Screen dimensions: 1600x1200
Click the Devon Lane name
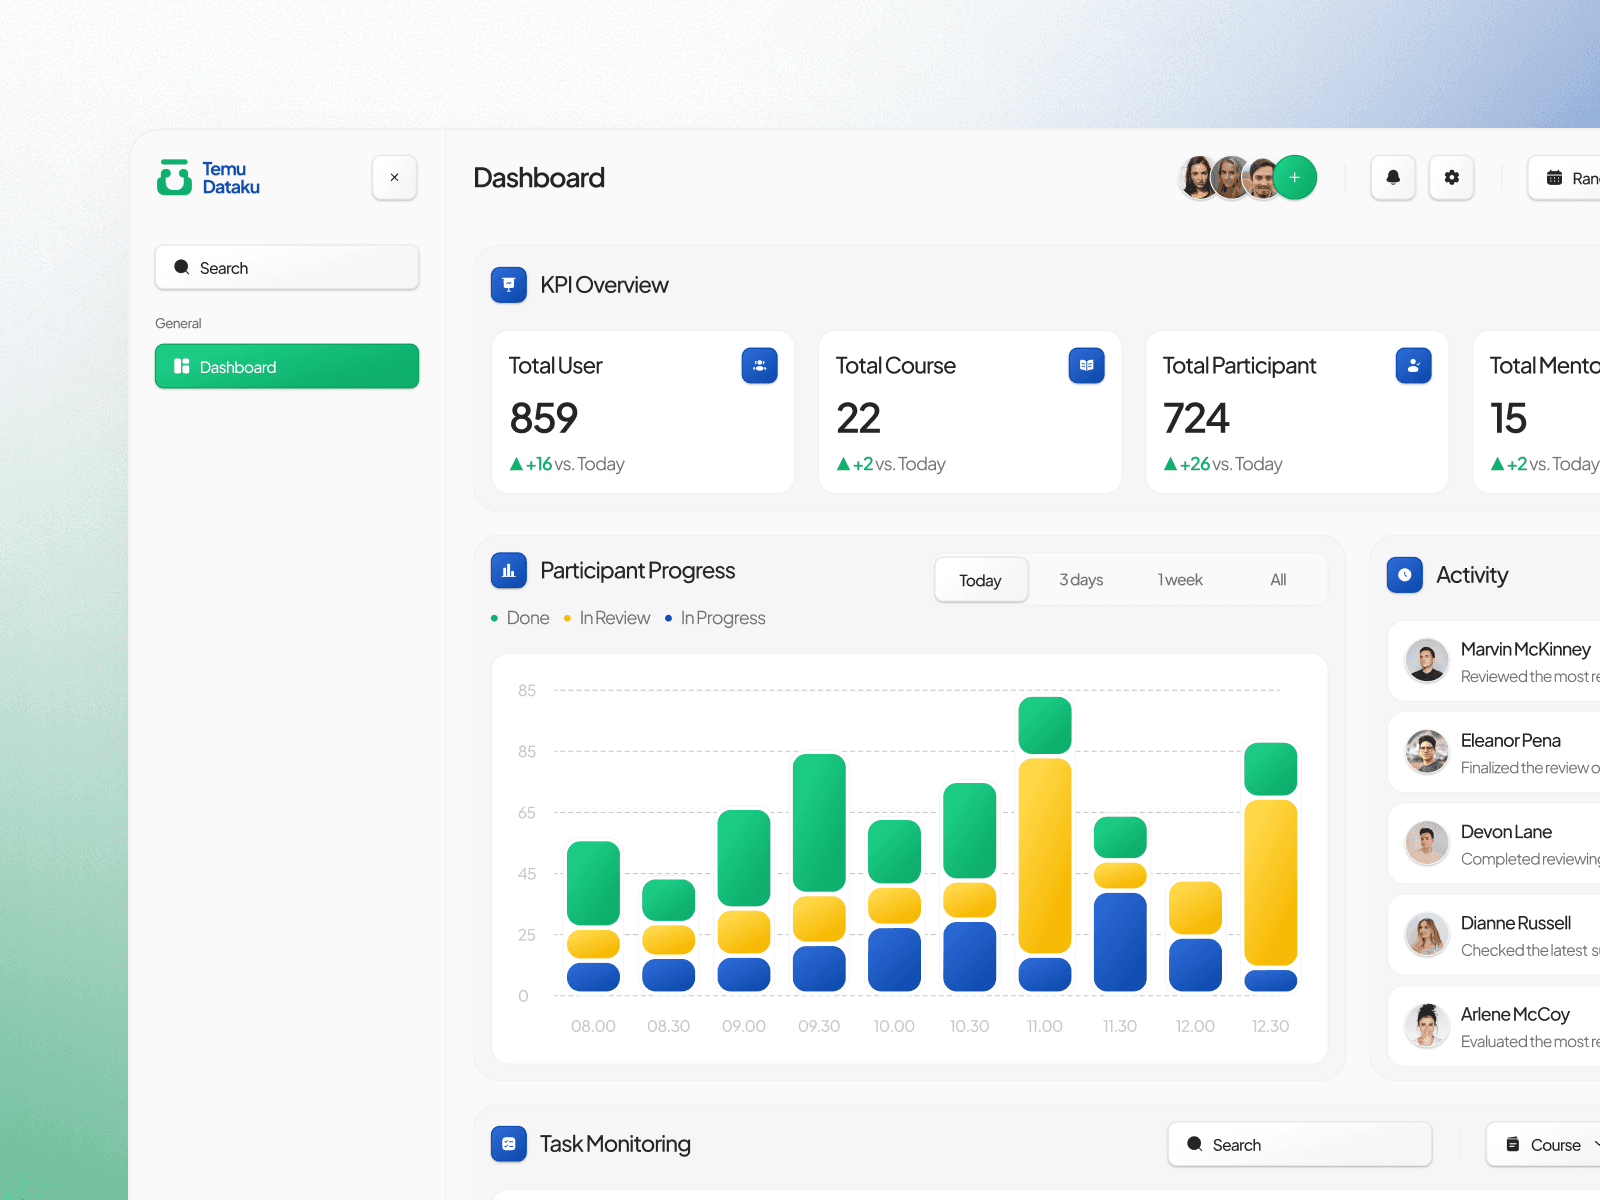[x=1506, y=831]
